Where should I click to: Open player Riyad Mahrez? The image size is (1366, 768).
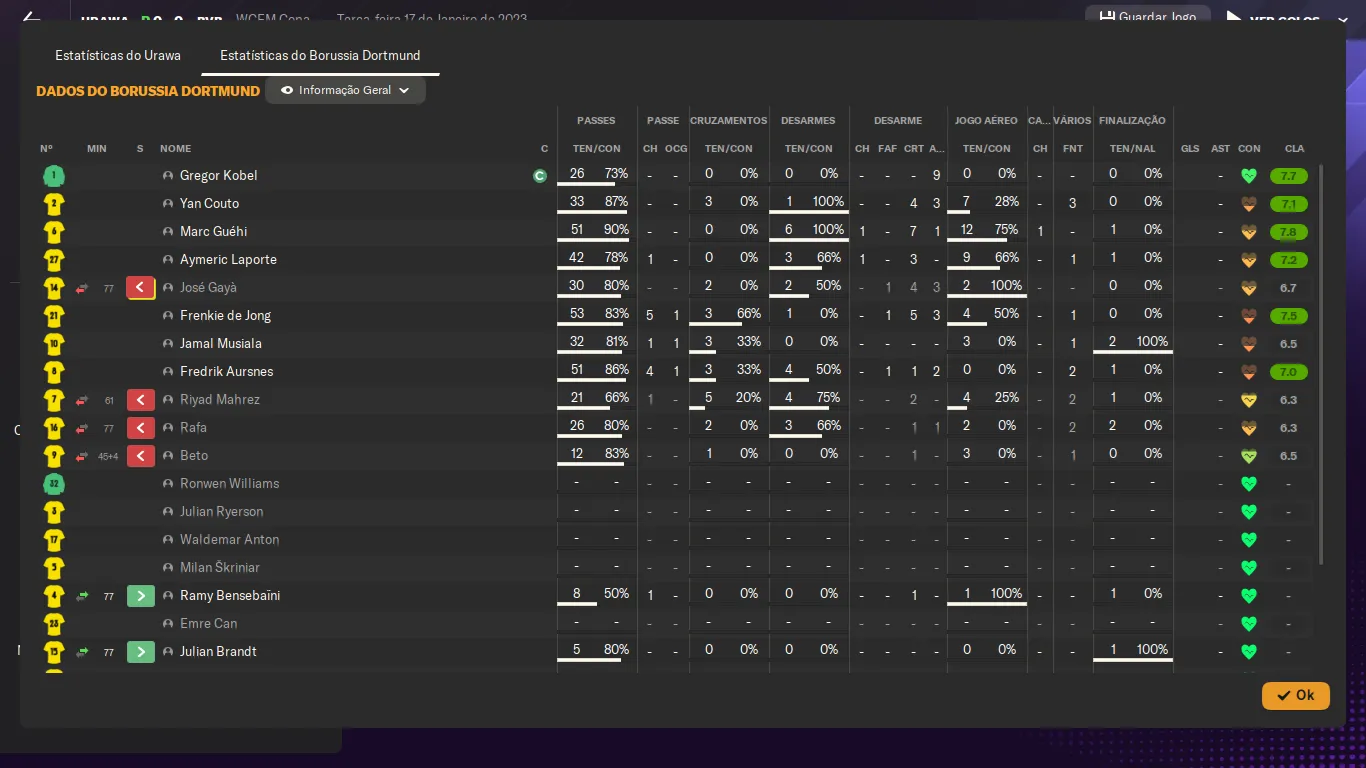point(220,400)
